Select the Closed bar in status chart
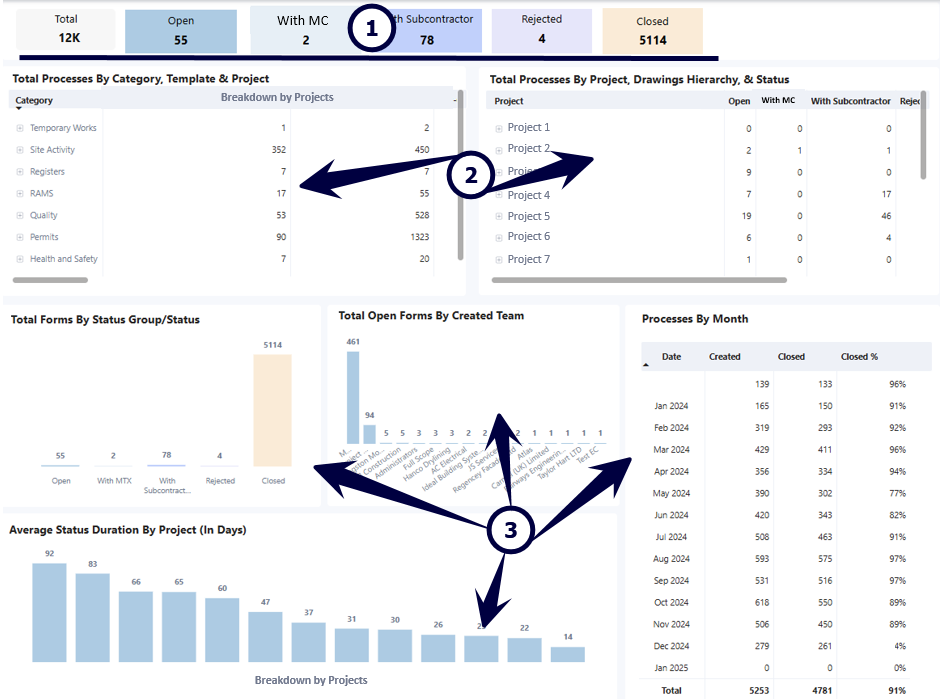The width and height of the screenshot is (943, 699). click(272, 410)
